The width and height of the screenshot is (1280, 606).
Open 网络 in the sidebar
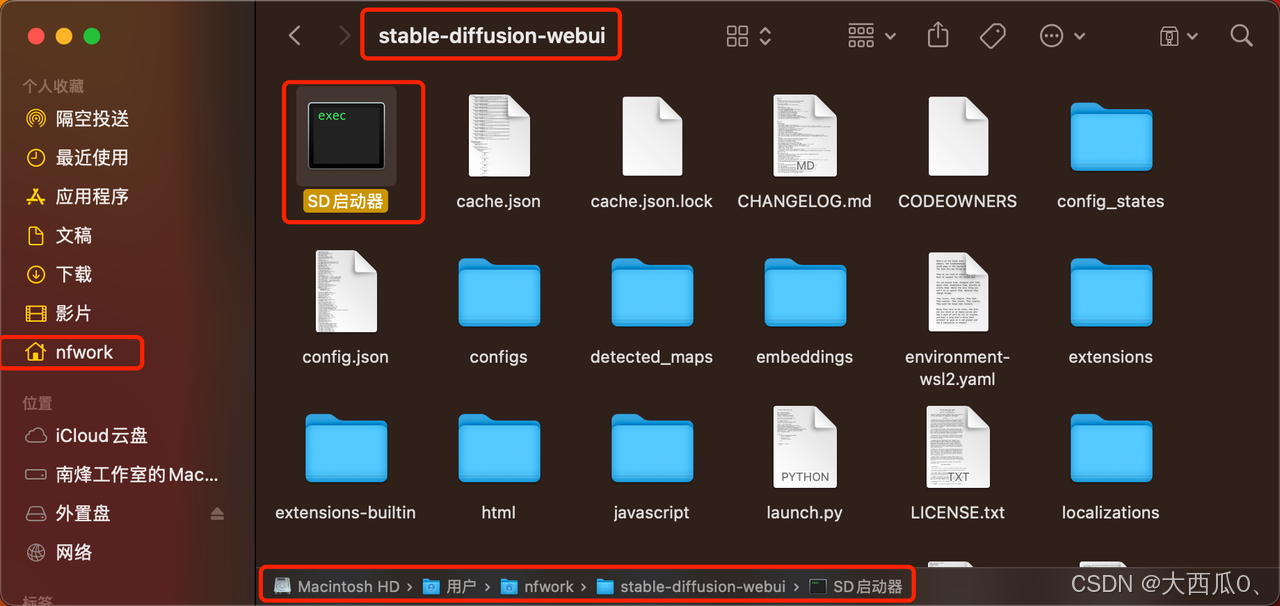pos(59,552)
